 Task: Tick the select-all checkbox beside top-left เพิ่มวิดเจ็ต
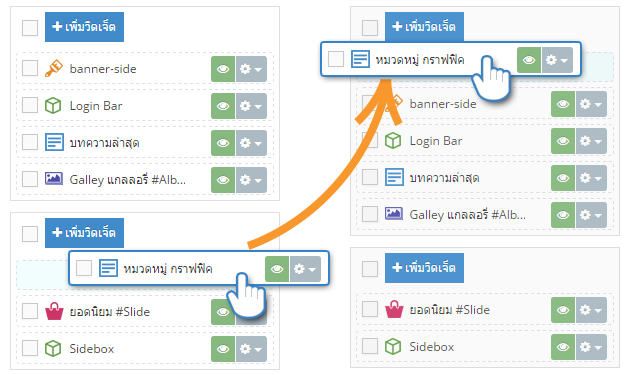[30, 28]
